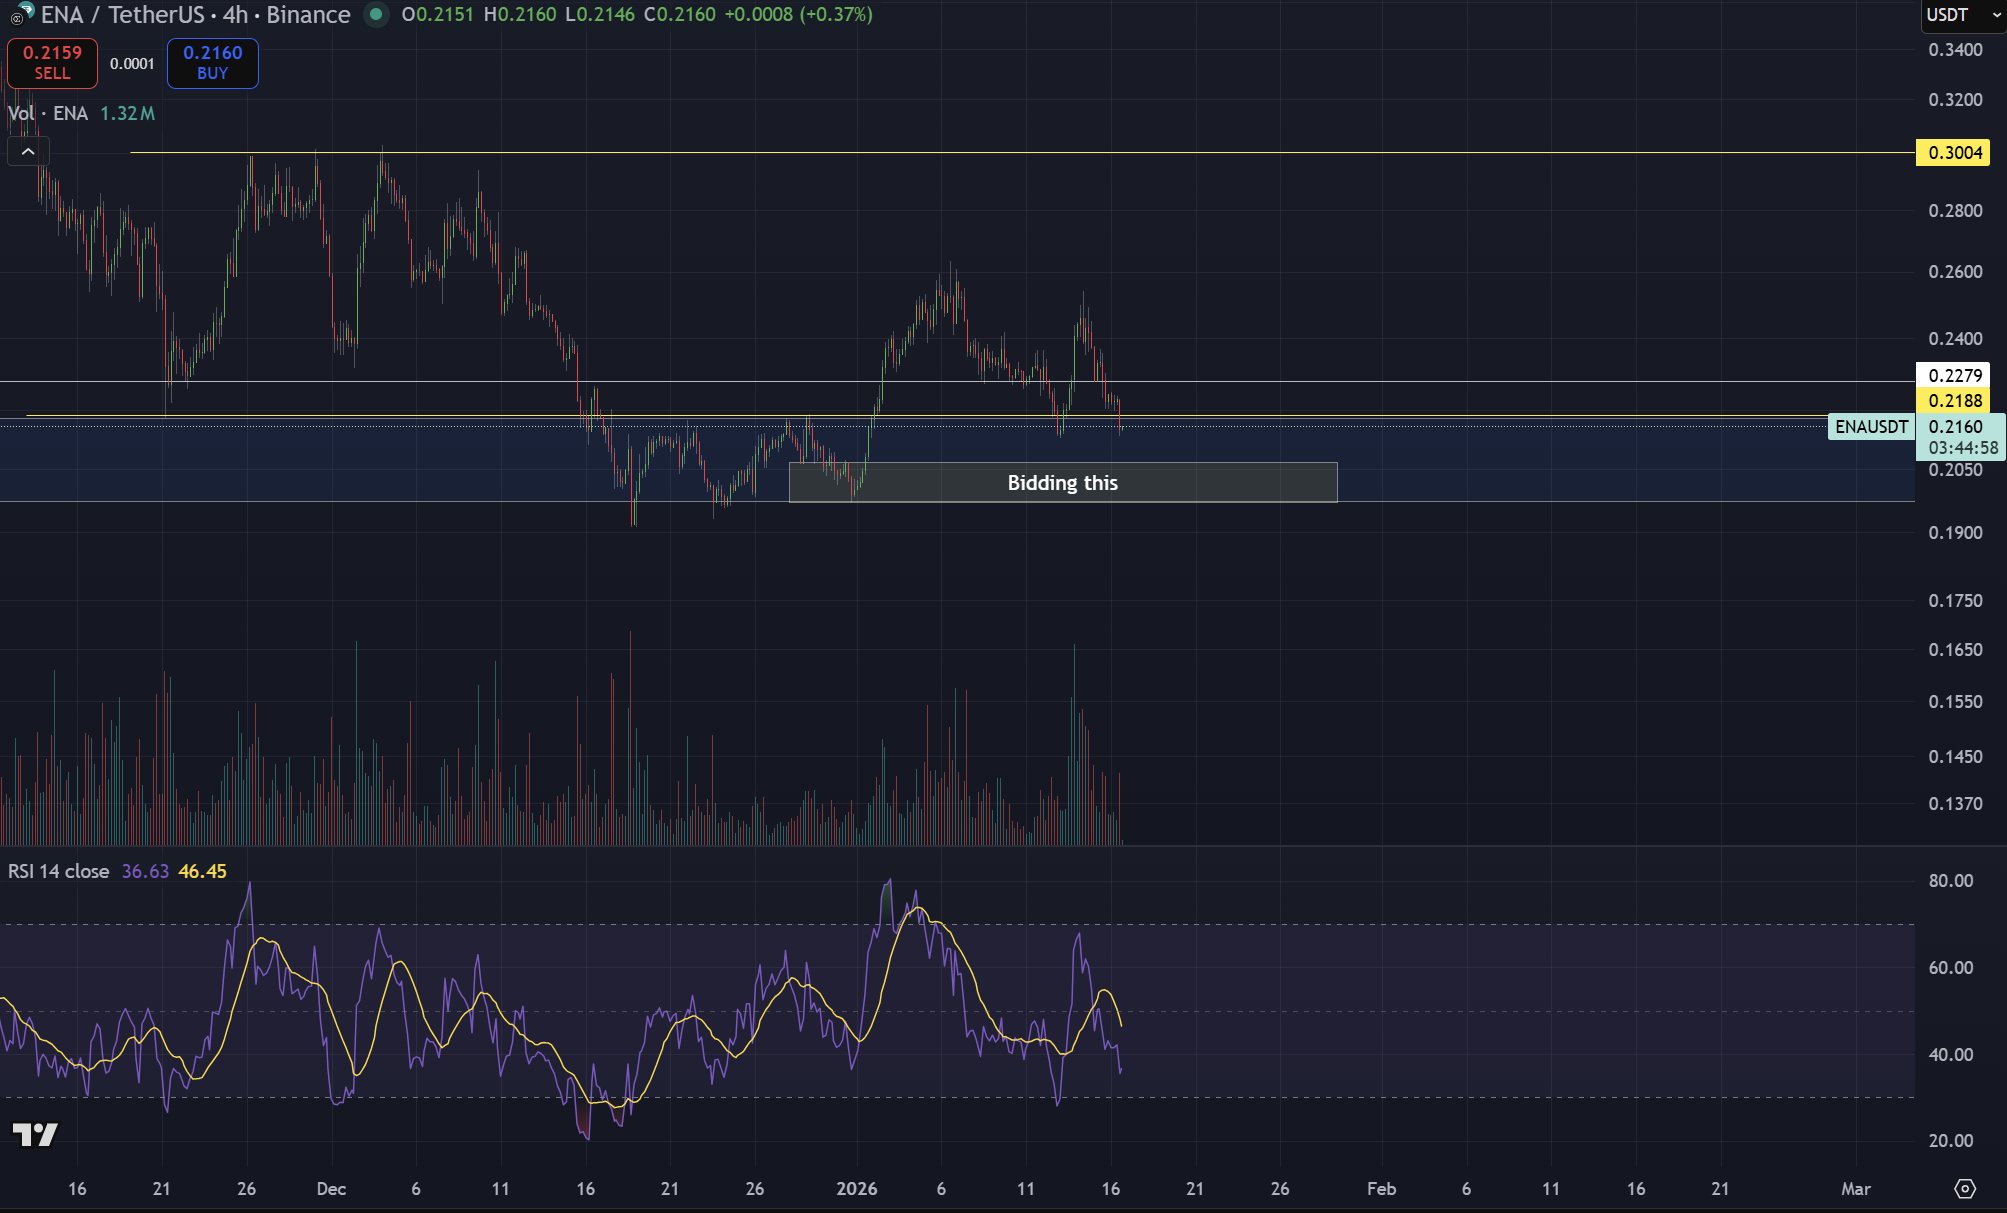This screenshot has width=2007, height=1213.
Task: Select the Vol · ENA indicator legend
Action: (x=49, y=113)
